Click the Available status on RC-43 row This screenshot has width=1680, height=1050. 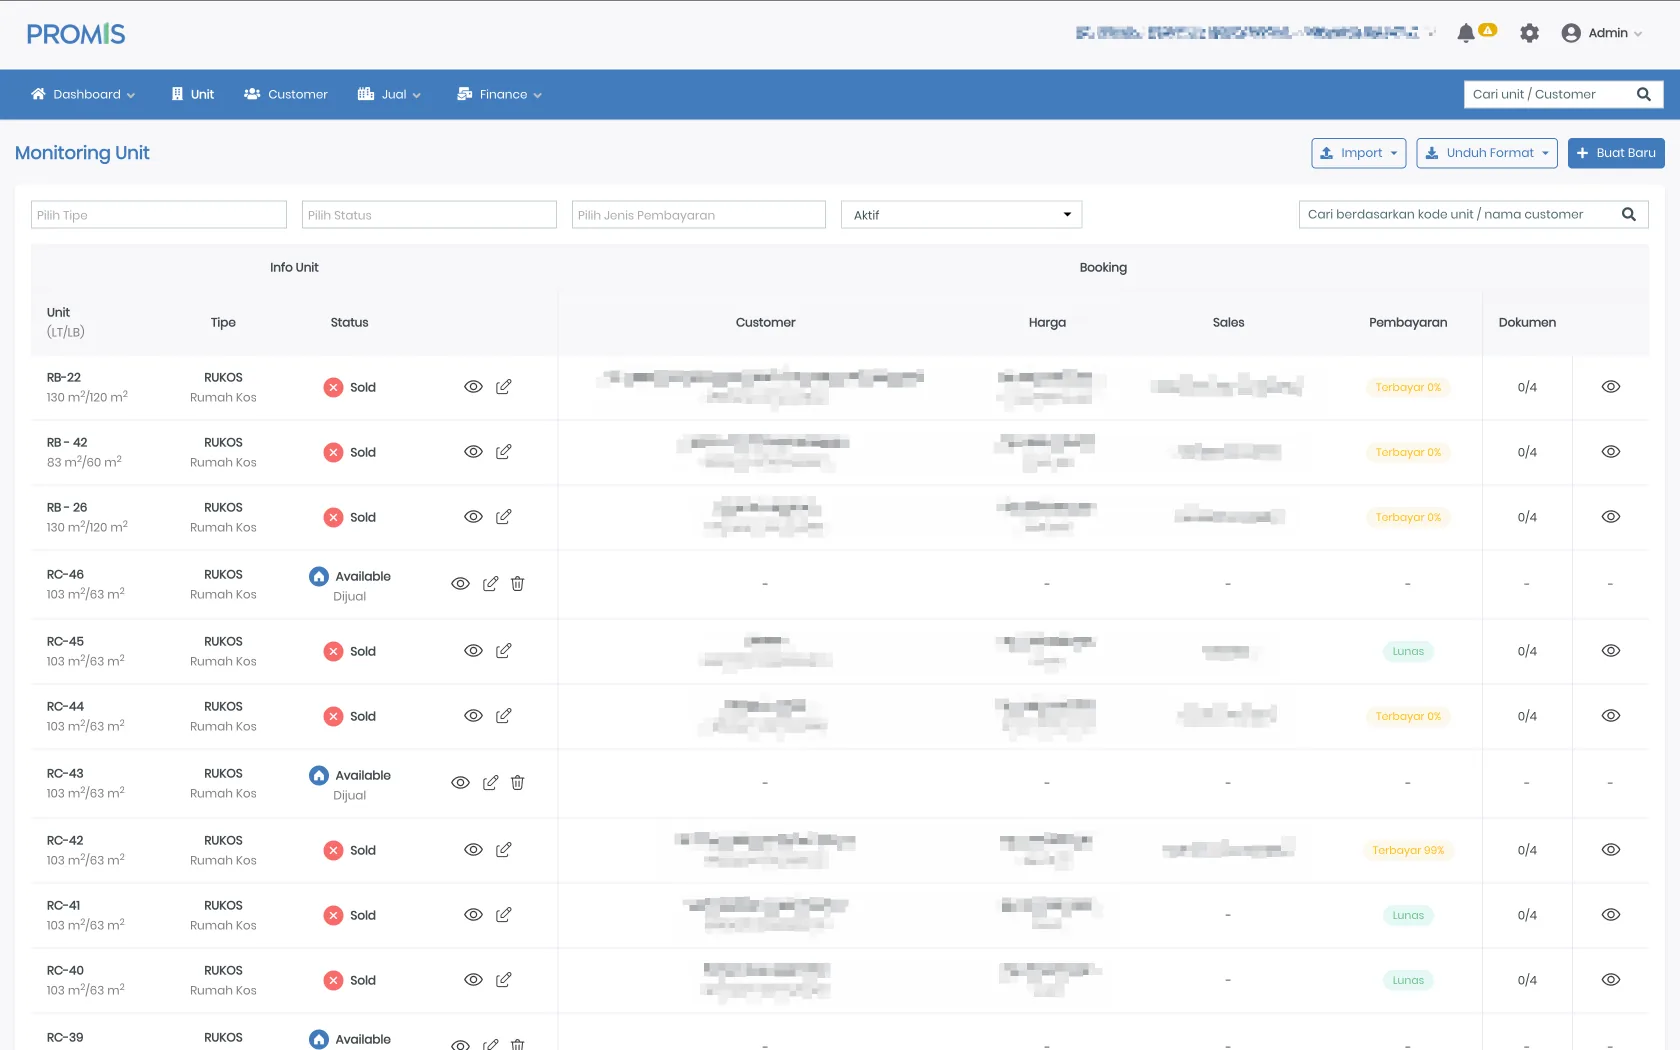pyautogui.click(x=350, y=775)
